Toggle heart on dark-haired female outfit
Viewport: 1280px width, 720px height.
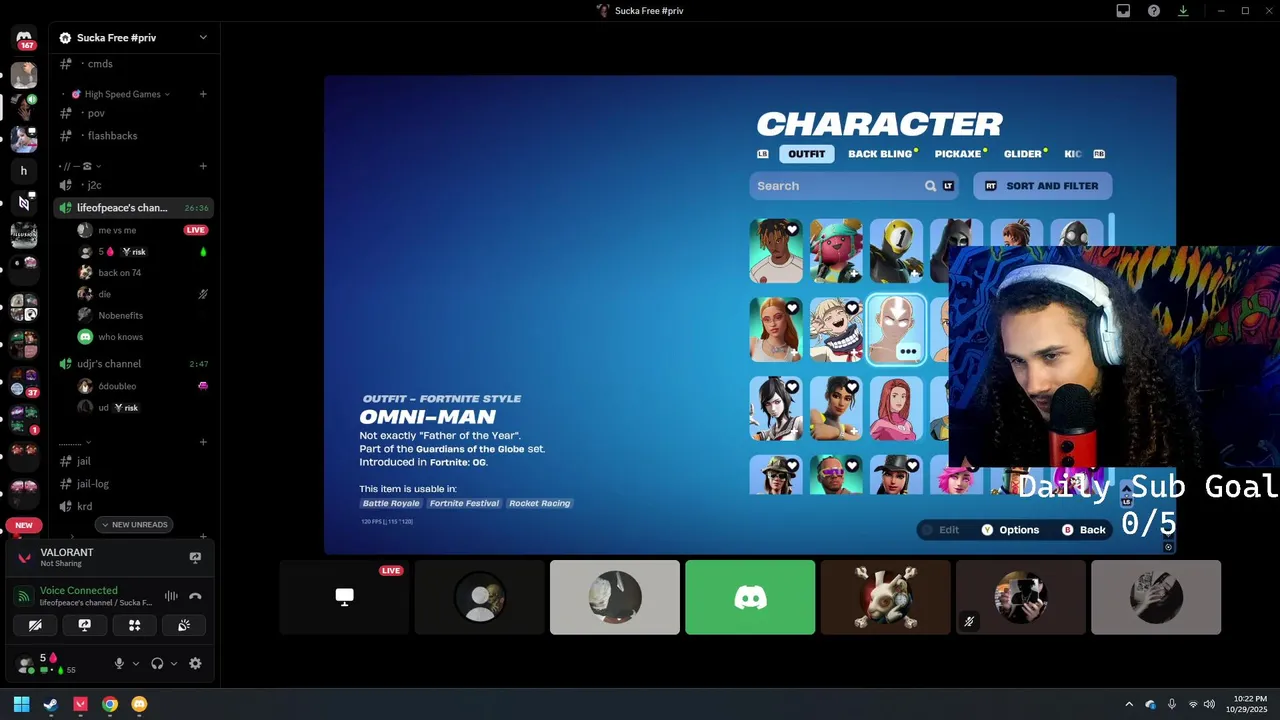coord(792,386)
